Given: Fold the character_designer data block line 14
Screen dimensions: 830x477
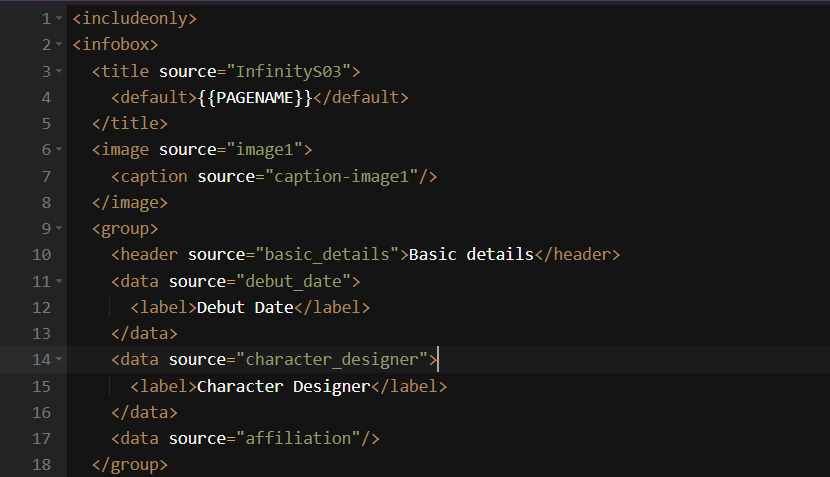Looking at the screenshot, I should 59,359.
